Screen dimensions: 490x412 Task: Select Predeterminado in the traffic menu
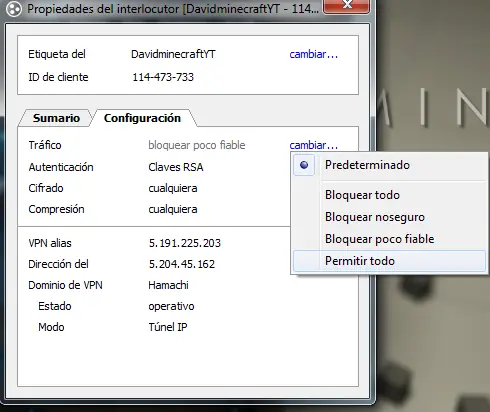pyautogui.click(x=389, y=165)
